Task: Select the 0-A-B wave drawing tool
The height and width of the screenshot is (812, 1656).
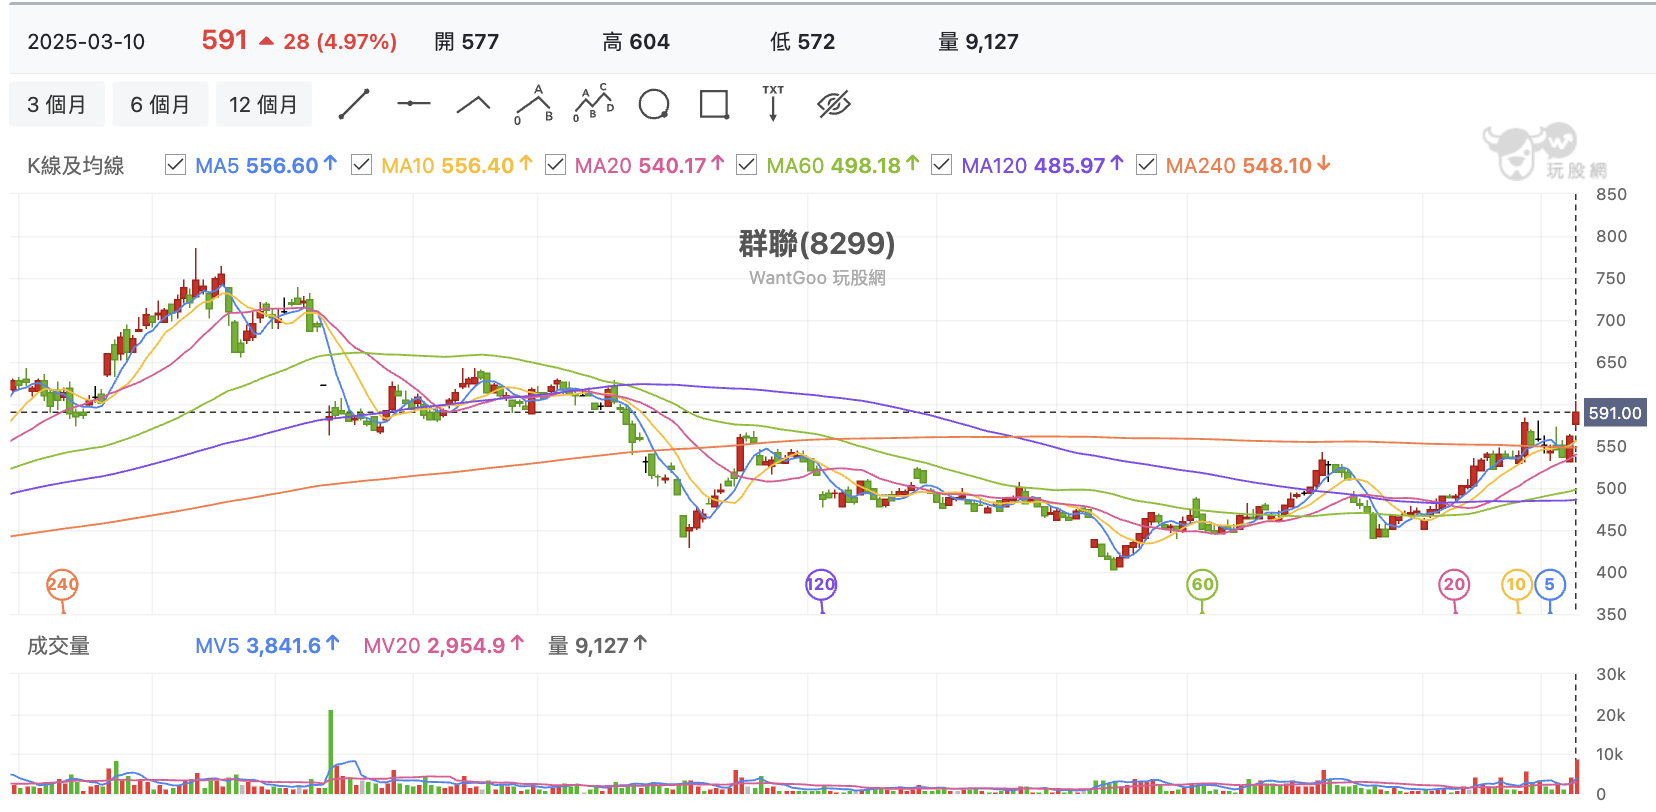Action: click(x=534, y=104)
